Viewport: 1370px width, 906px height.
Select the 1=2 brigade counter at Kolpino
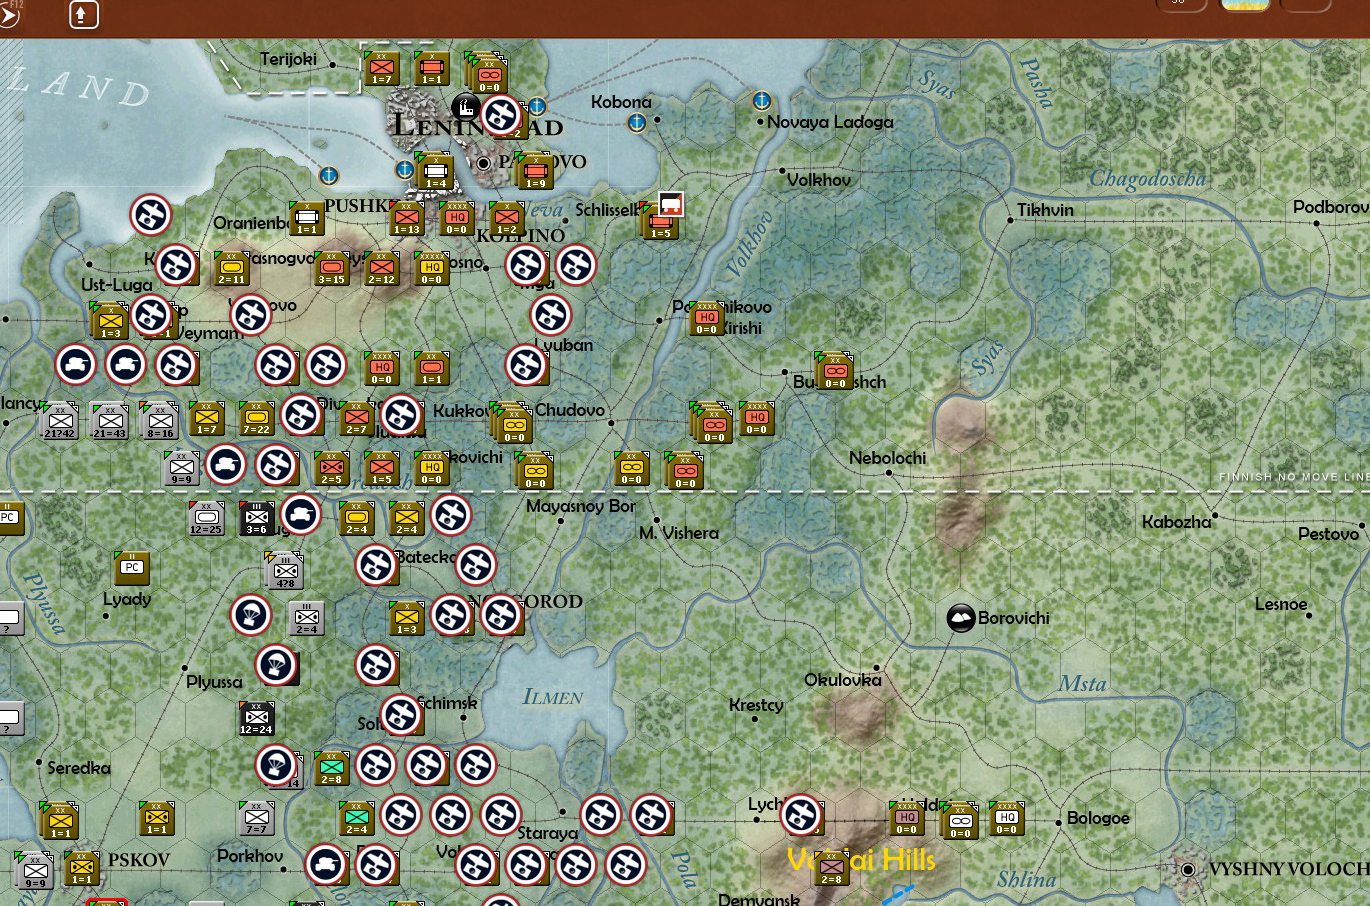(506, 219)
